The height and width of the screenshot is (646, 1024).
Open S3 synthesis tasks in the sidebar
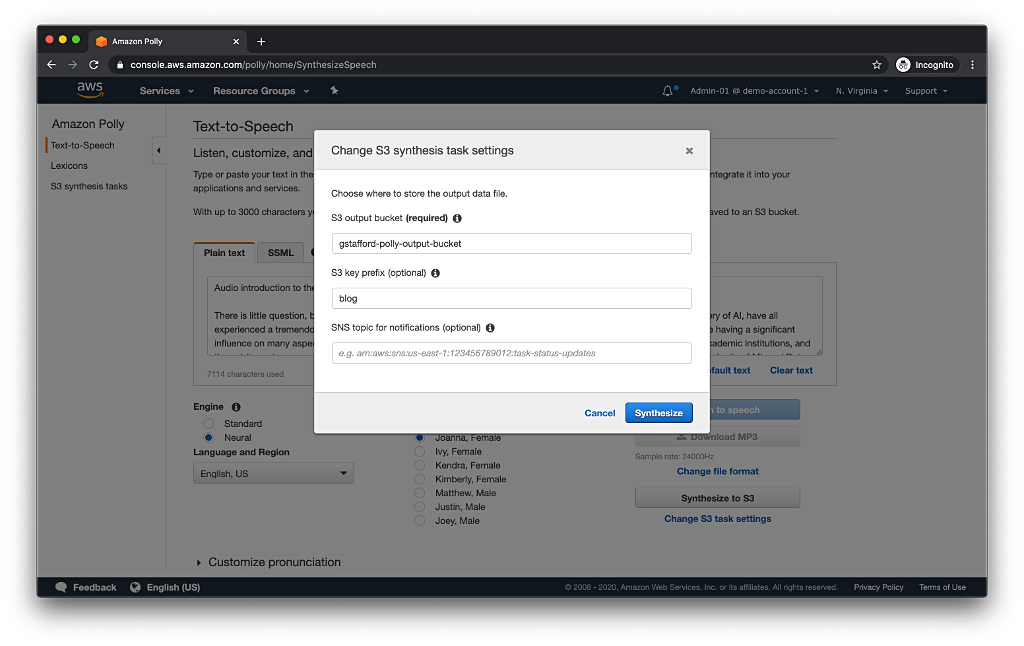(89, 186)
